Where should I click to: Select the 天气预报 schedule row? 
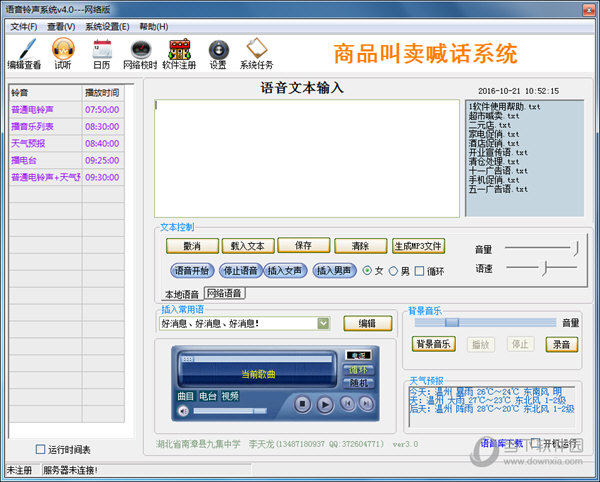67,143
